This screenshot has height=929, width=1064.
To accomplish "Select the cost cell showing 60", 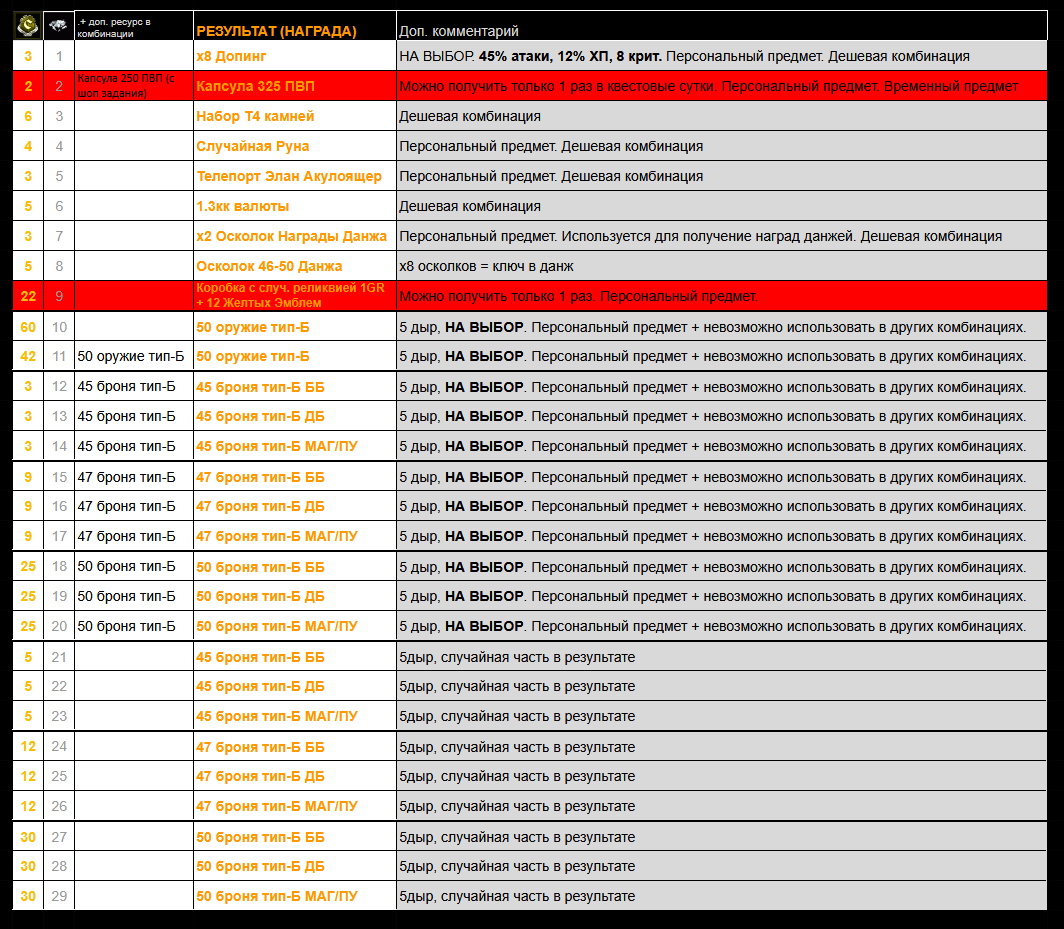I will 28,327.
